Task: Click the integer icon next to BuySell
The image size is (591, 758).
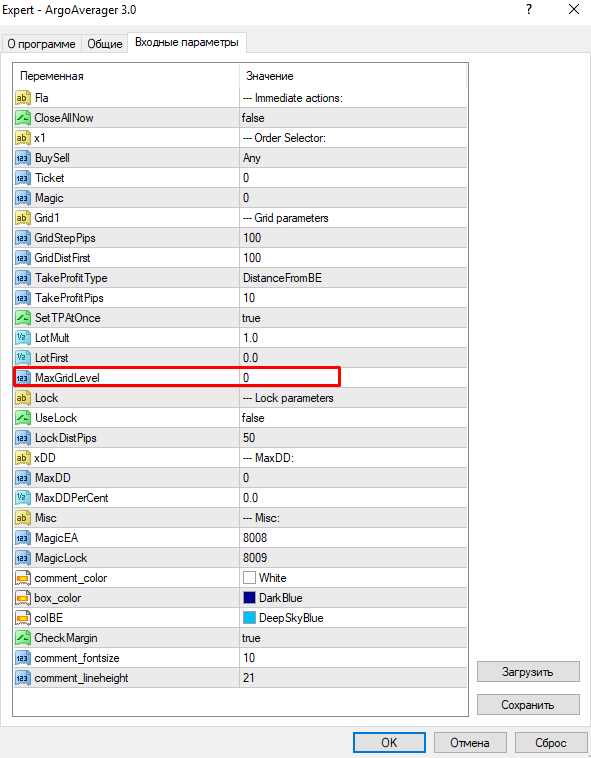Action: (22, 158)
